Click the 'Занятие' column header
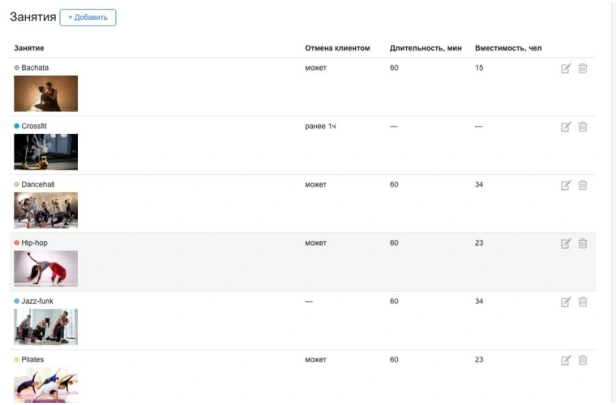Viewport: 616px width, 405px height. click(29, 48)
